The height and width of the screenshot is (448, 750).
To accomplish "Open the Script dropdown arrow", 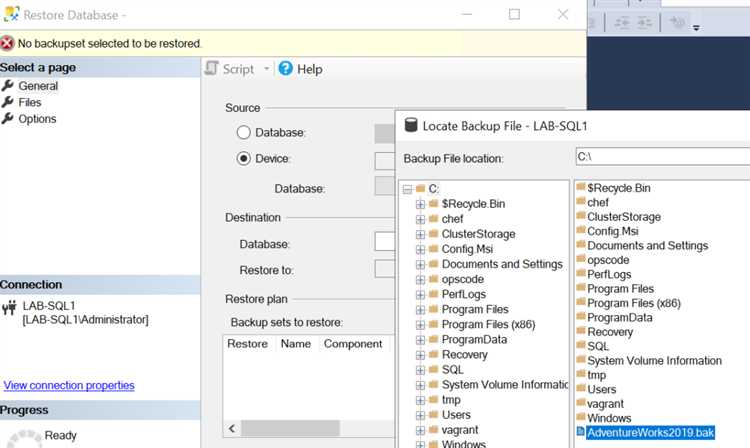I will coord(266,69).
